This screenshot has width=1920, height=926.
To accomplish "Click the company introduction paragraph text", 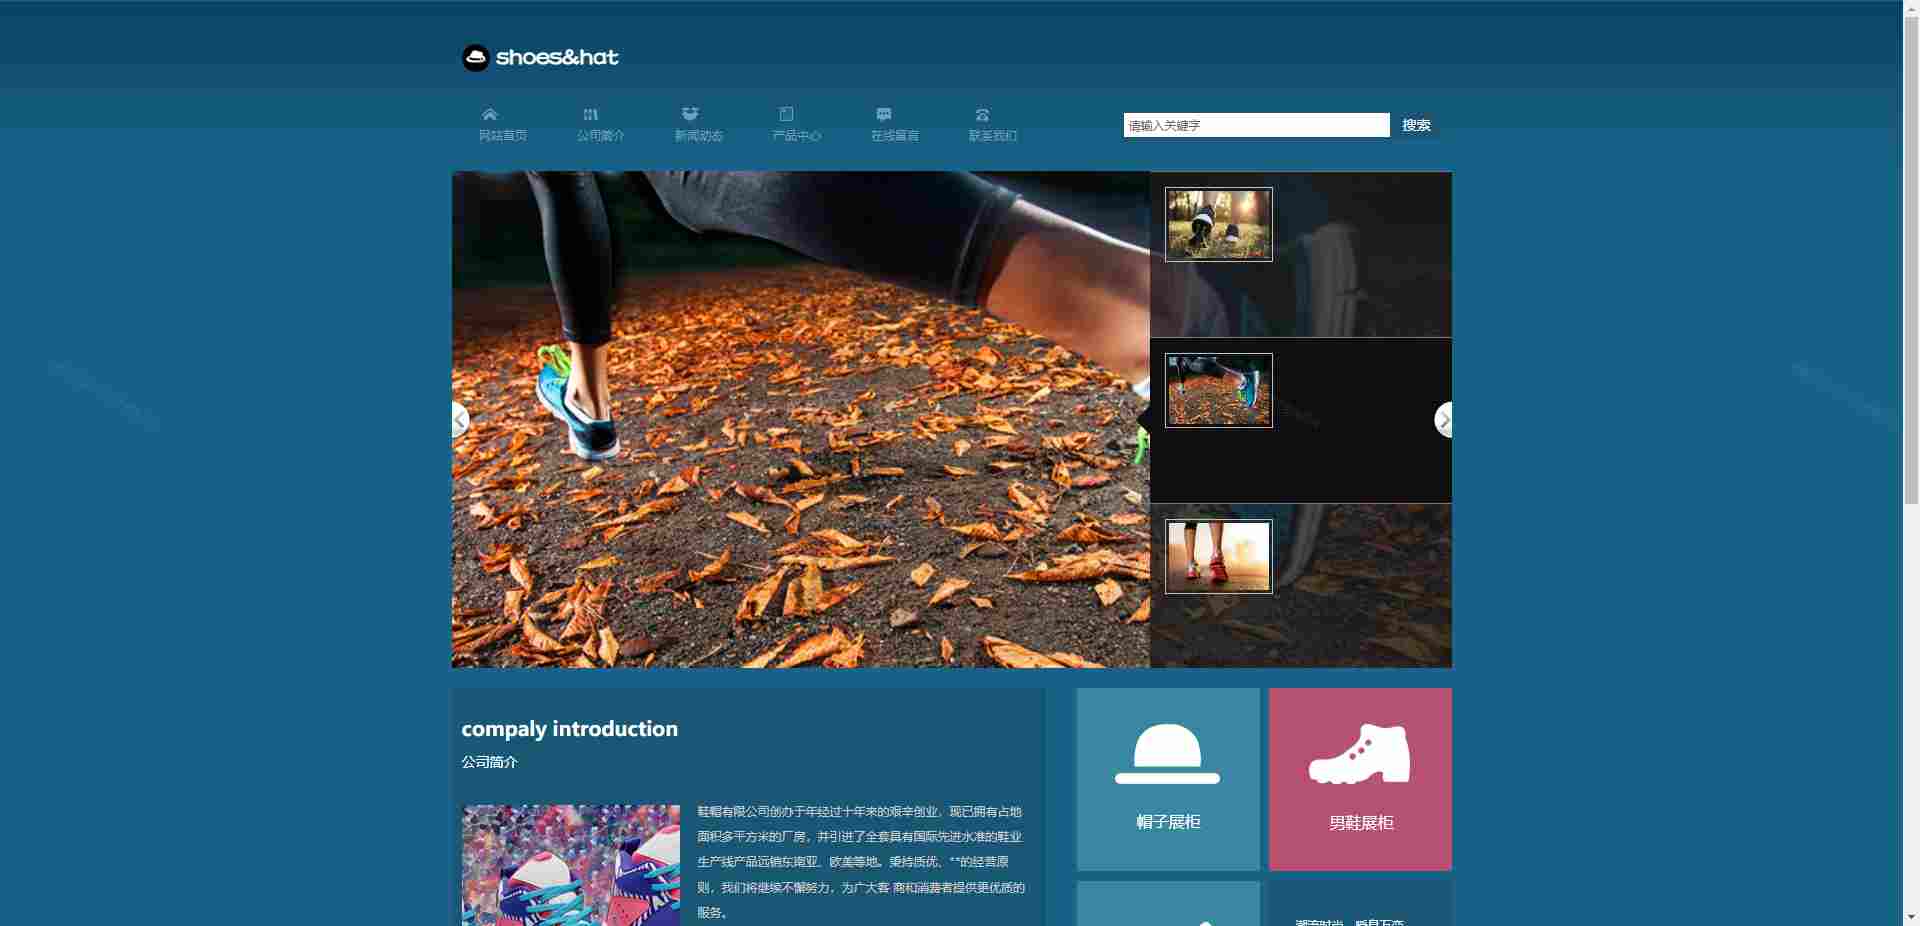I will tap(861, 862).
